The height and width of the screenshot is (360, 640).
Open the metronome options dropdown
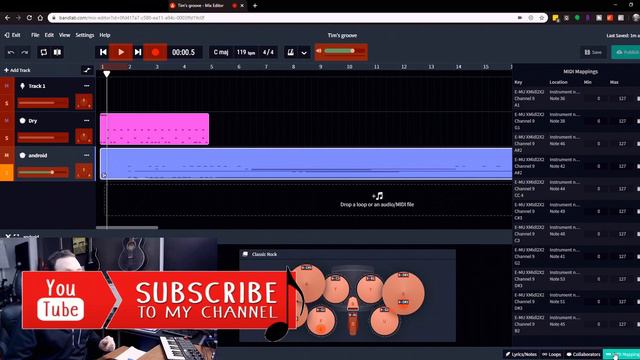tap(304, 52)
